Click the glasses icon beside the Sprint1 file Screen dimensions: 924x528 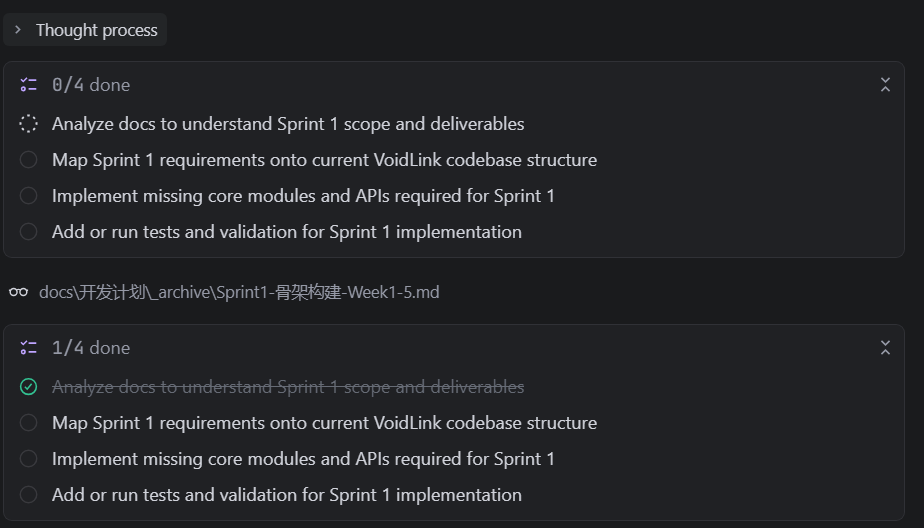[x=19, y=292]
